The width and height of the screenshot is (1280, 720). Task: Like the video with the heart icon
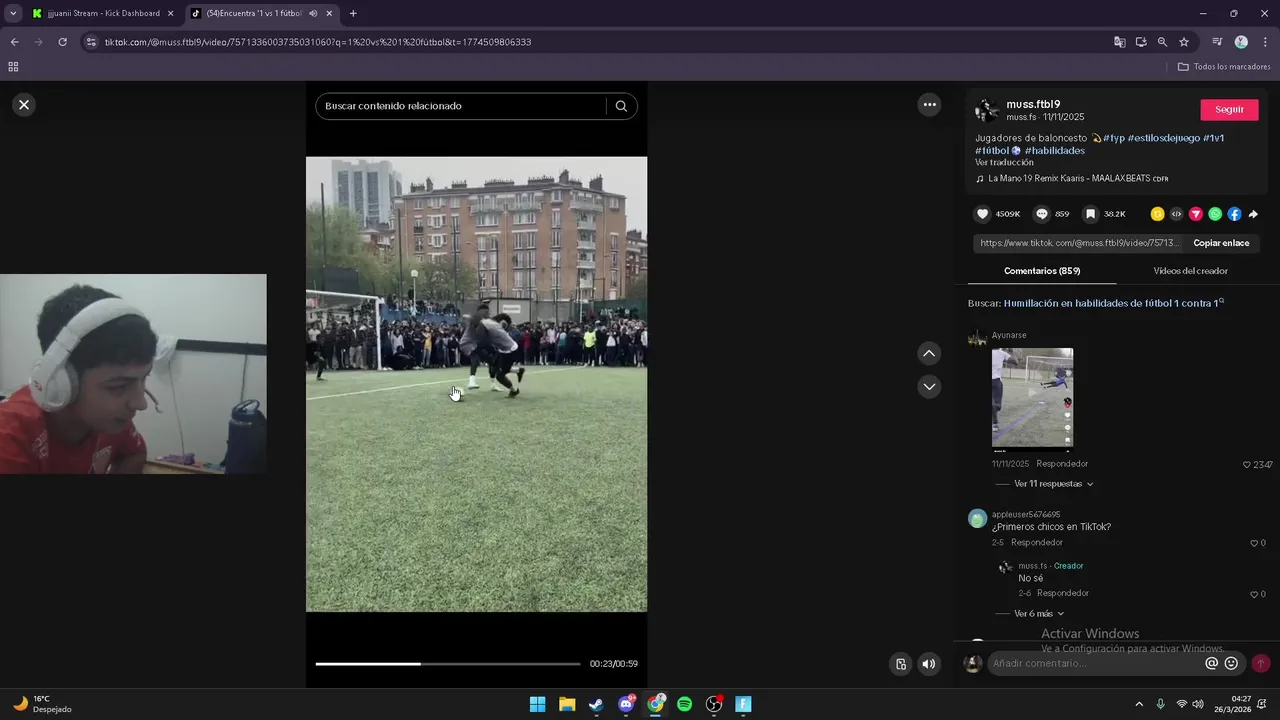tap(982, 214)
